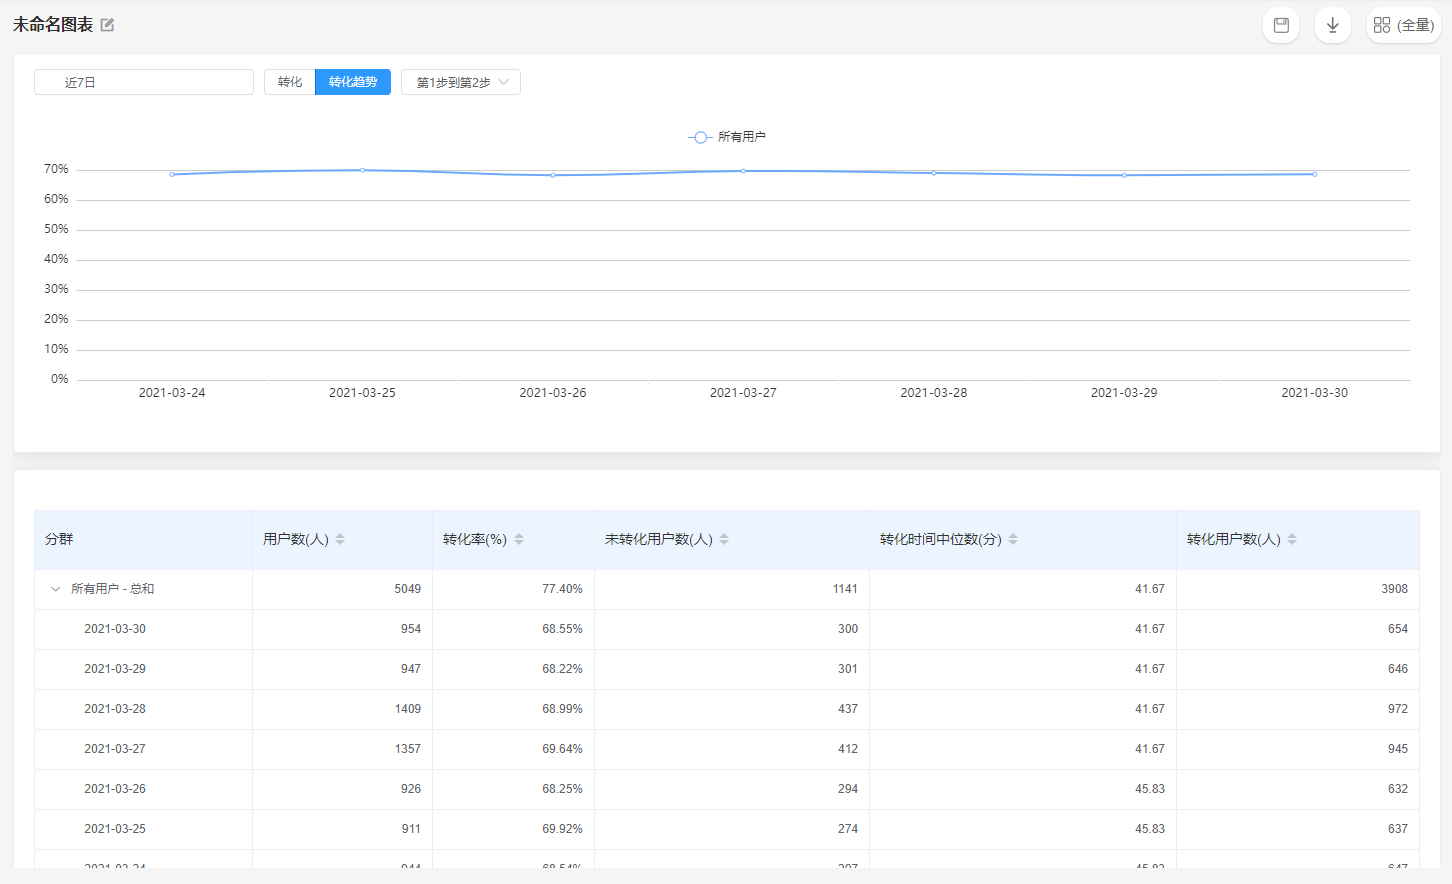Sort table by 转化用户数(人) column
Screen dimensions: 1452x884
pos(1292,539)
